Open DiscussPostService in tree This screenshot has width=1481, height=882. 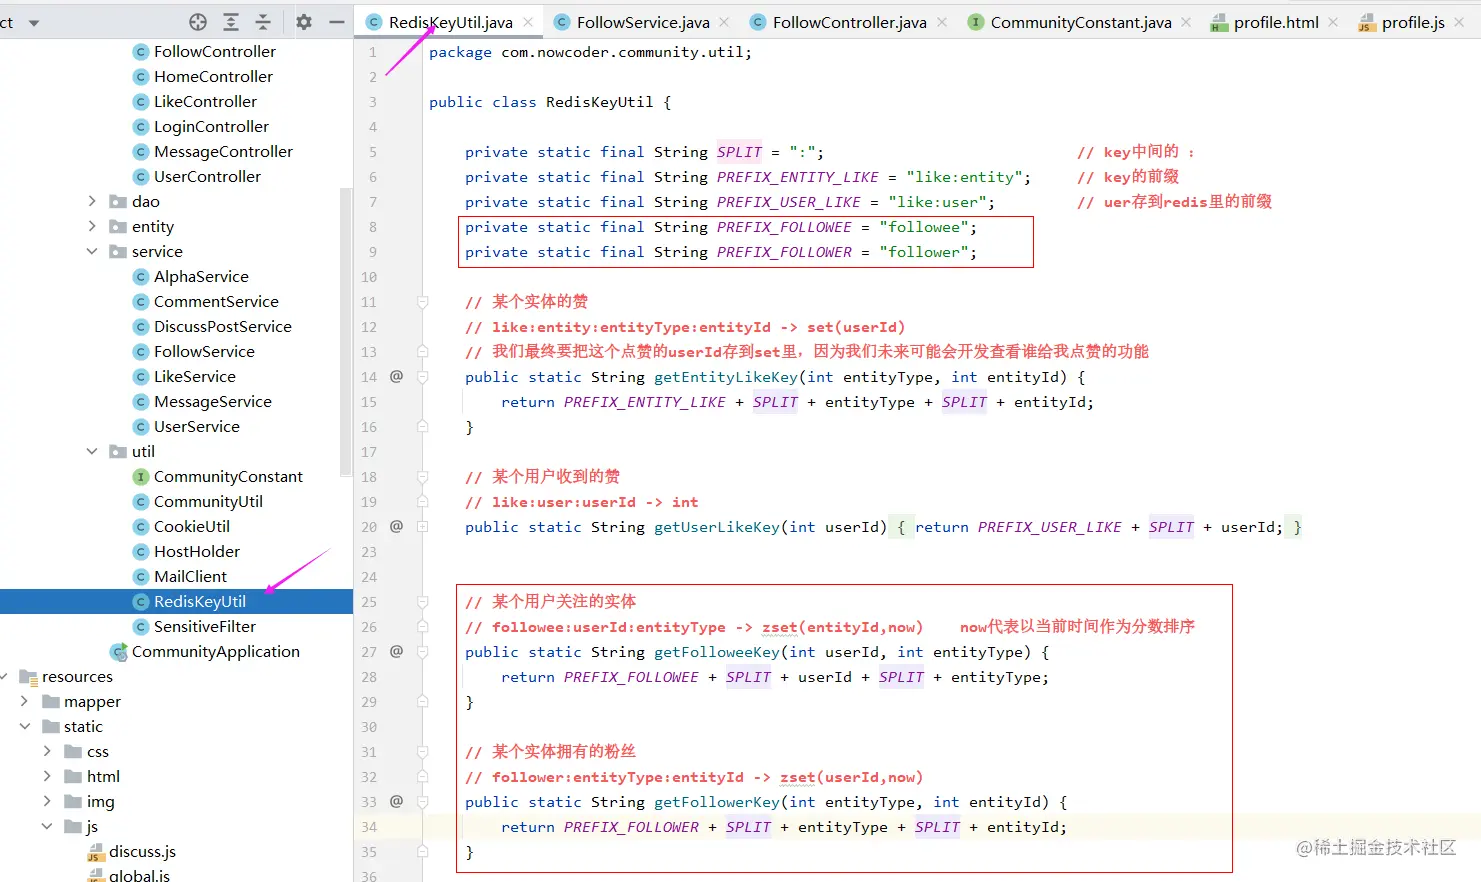click(223, 326)
